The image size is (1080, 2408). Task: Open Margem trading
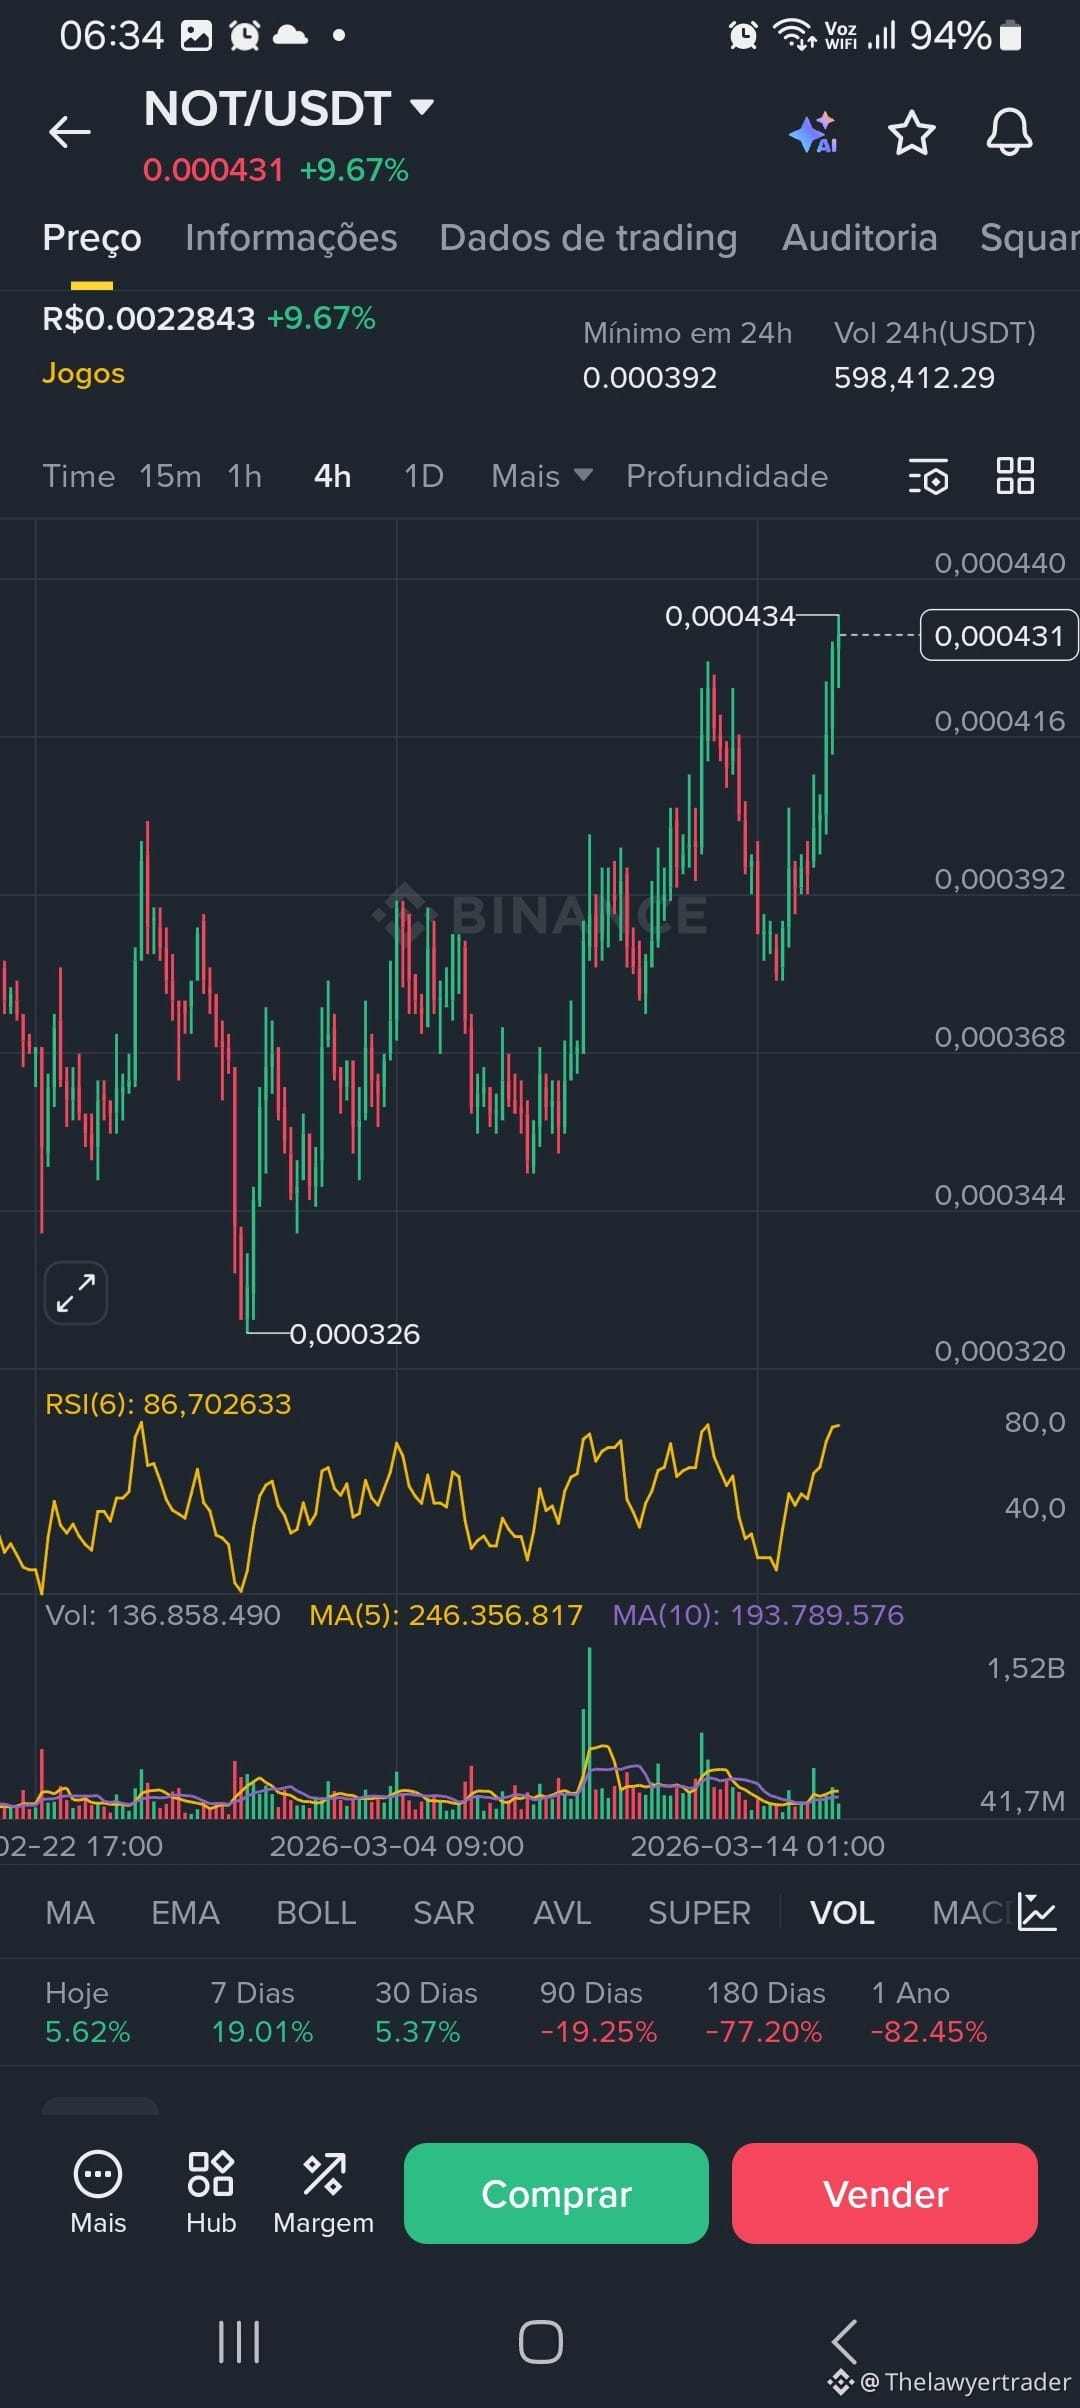point(324,2192)
